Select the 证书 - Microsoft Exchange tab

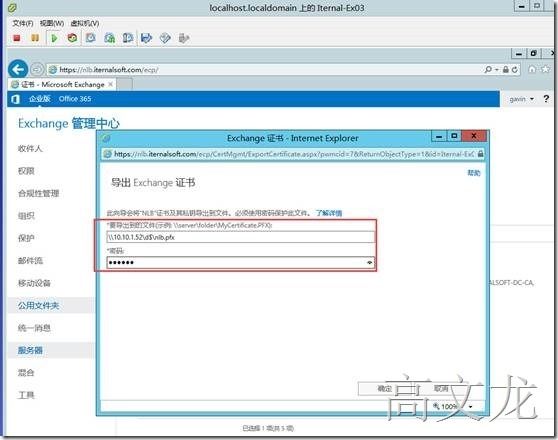62,84
